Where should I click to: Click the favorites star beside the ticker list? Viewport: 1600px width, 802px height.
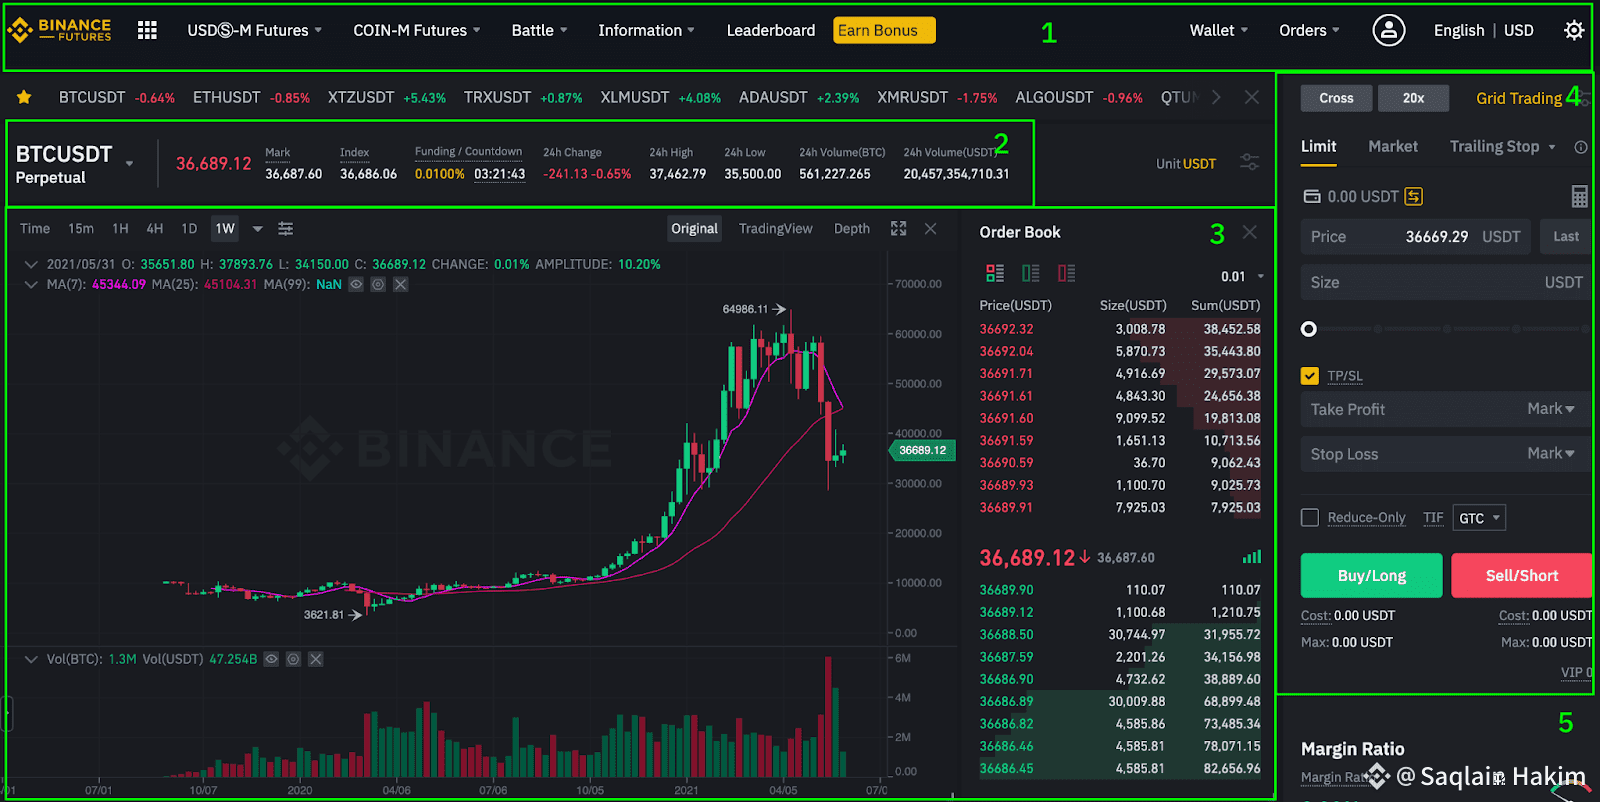click(x=24, y=97)
